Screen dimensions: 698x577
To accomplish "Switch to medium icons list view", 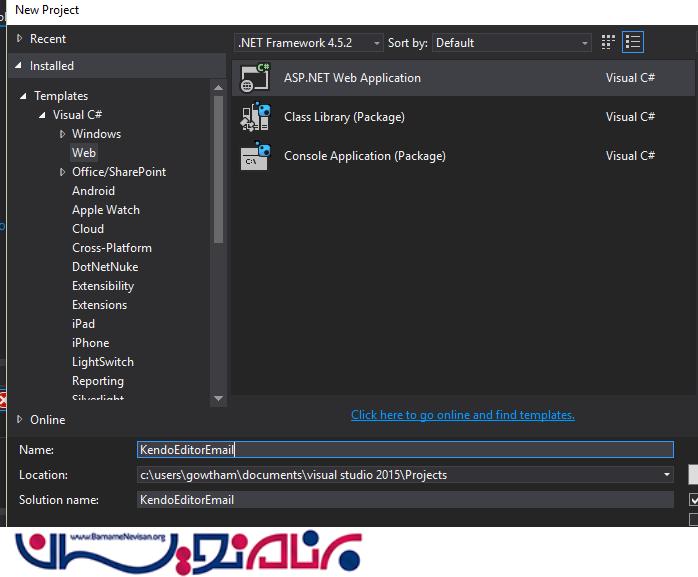I will (x=632, y=43).
